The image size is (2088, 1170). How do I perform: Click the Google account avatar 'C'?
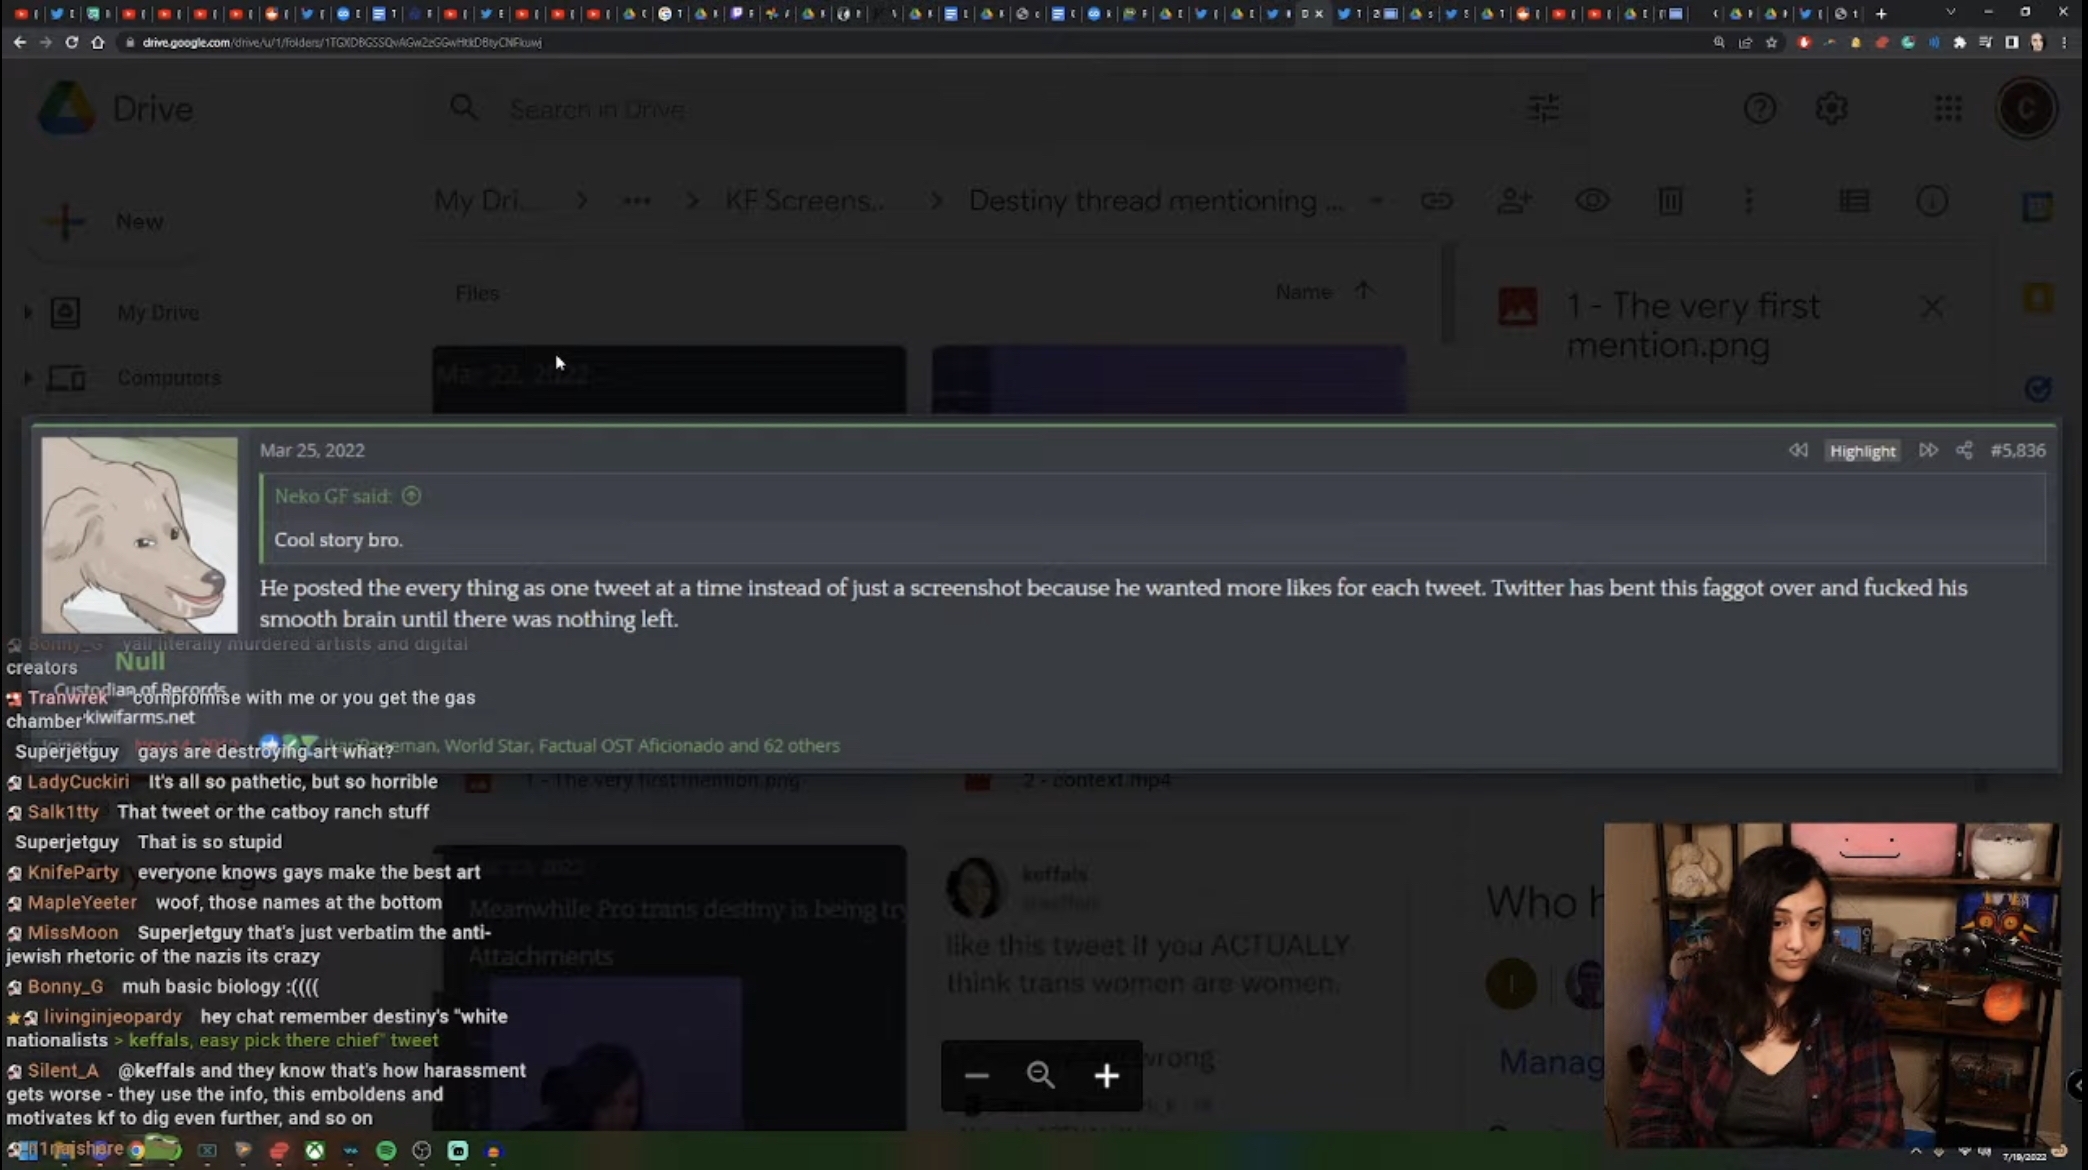click(x=2027, y=108)
